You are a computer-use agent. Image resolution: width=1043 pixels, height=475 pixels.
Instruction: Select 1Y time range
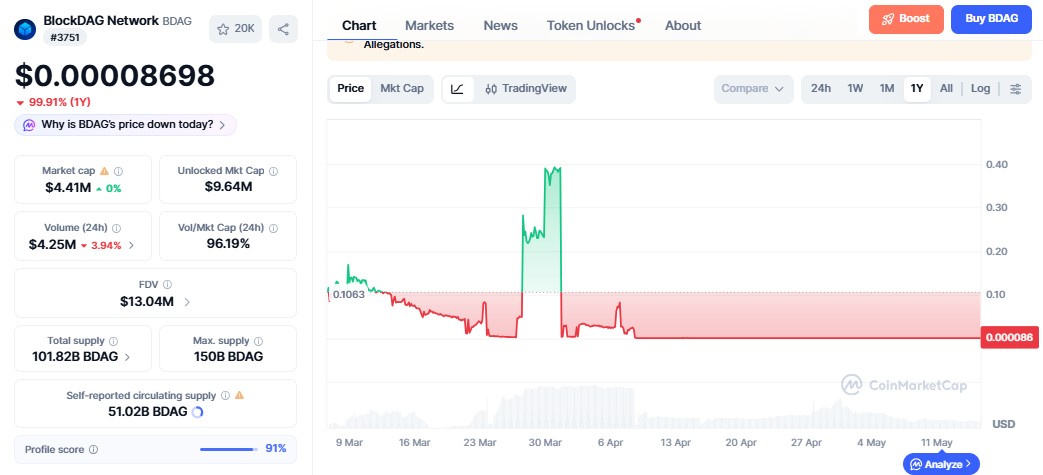[x=917, y=89]
